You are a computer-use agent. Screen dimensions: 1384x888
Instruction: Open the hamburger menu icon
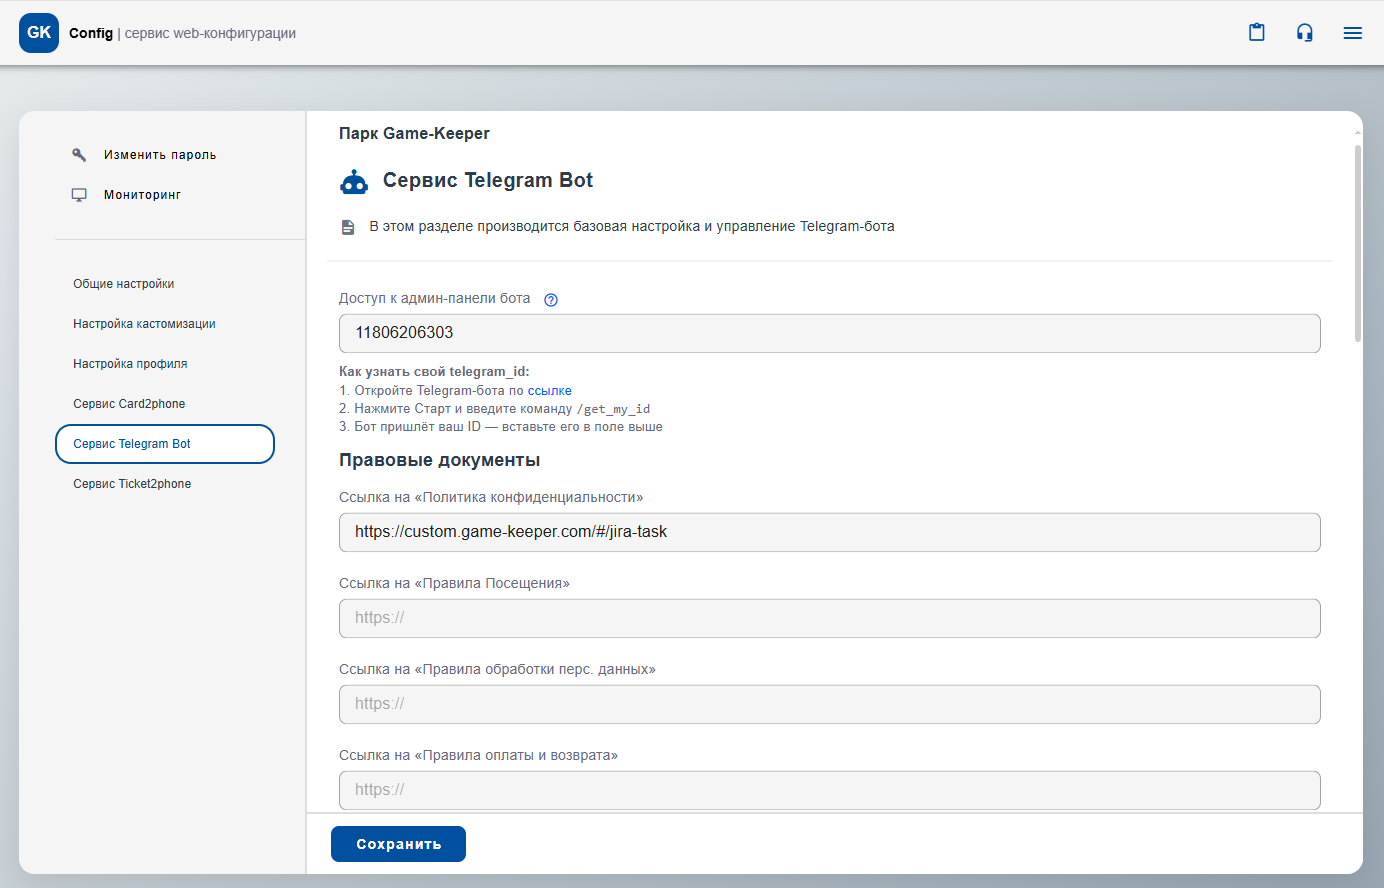pos(1353,33)
